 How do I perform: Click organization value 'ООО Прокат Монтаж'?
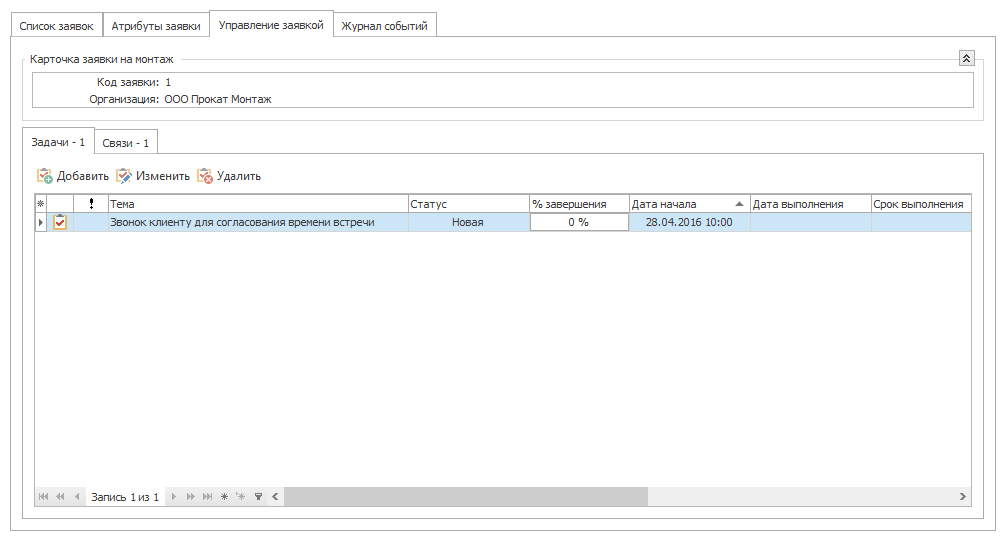[217, 99]
